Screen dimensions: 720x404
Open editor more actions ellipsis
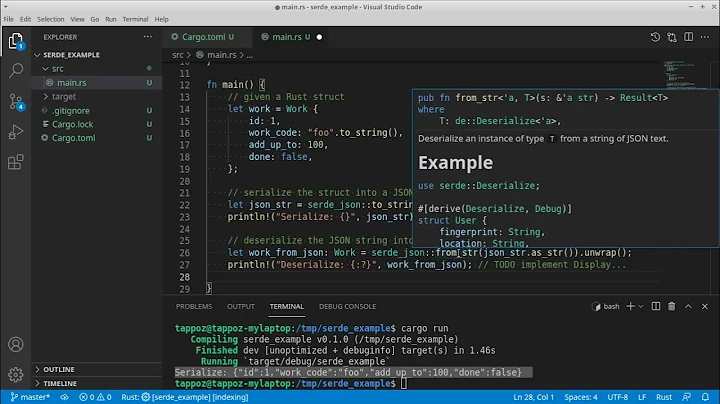[705, 37]
